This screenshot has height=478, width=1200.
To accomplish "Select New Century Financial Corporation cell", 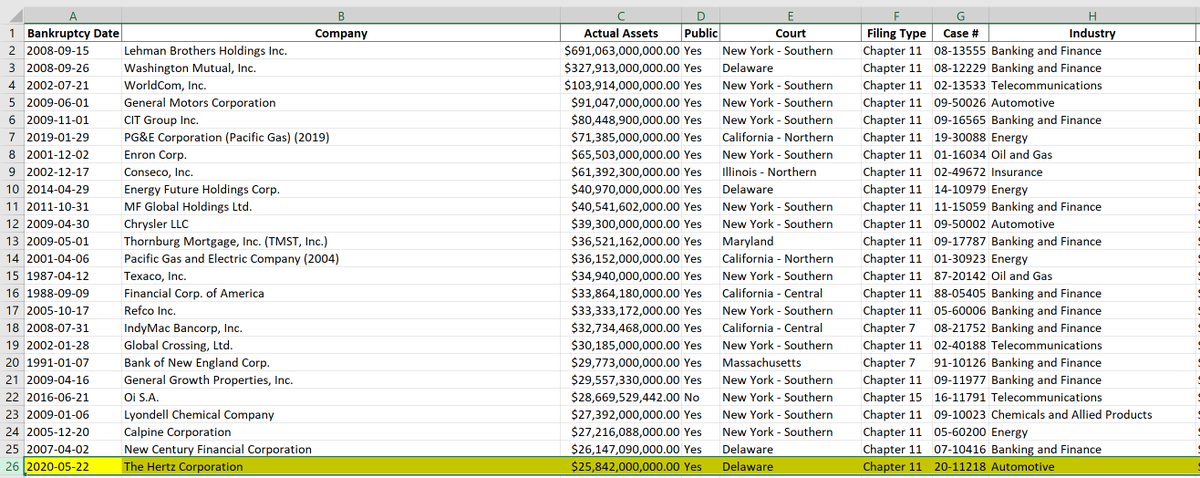I will 341,449.
